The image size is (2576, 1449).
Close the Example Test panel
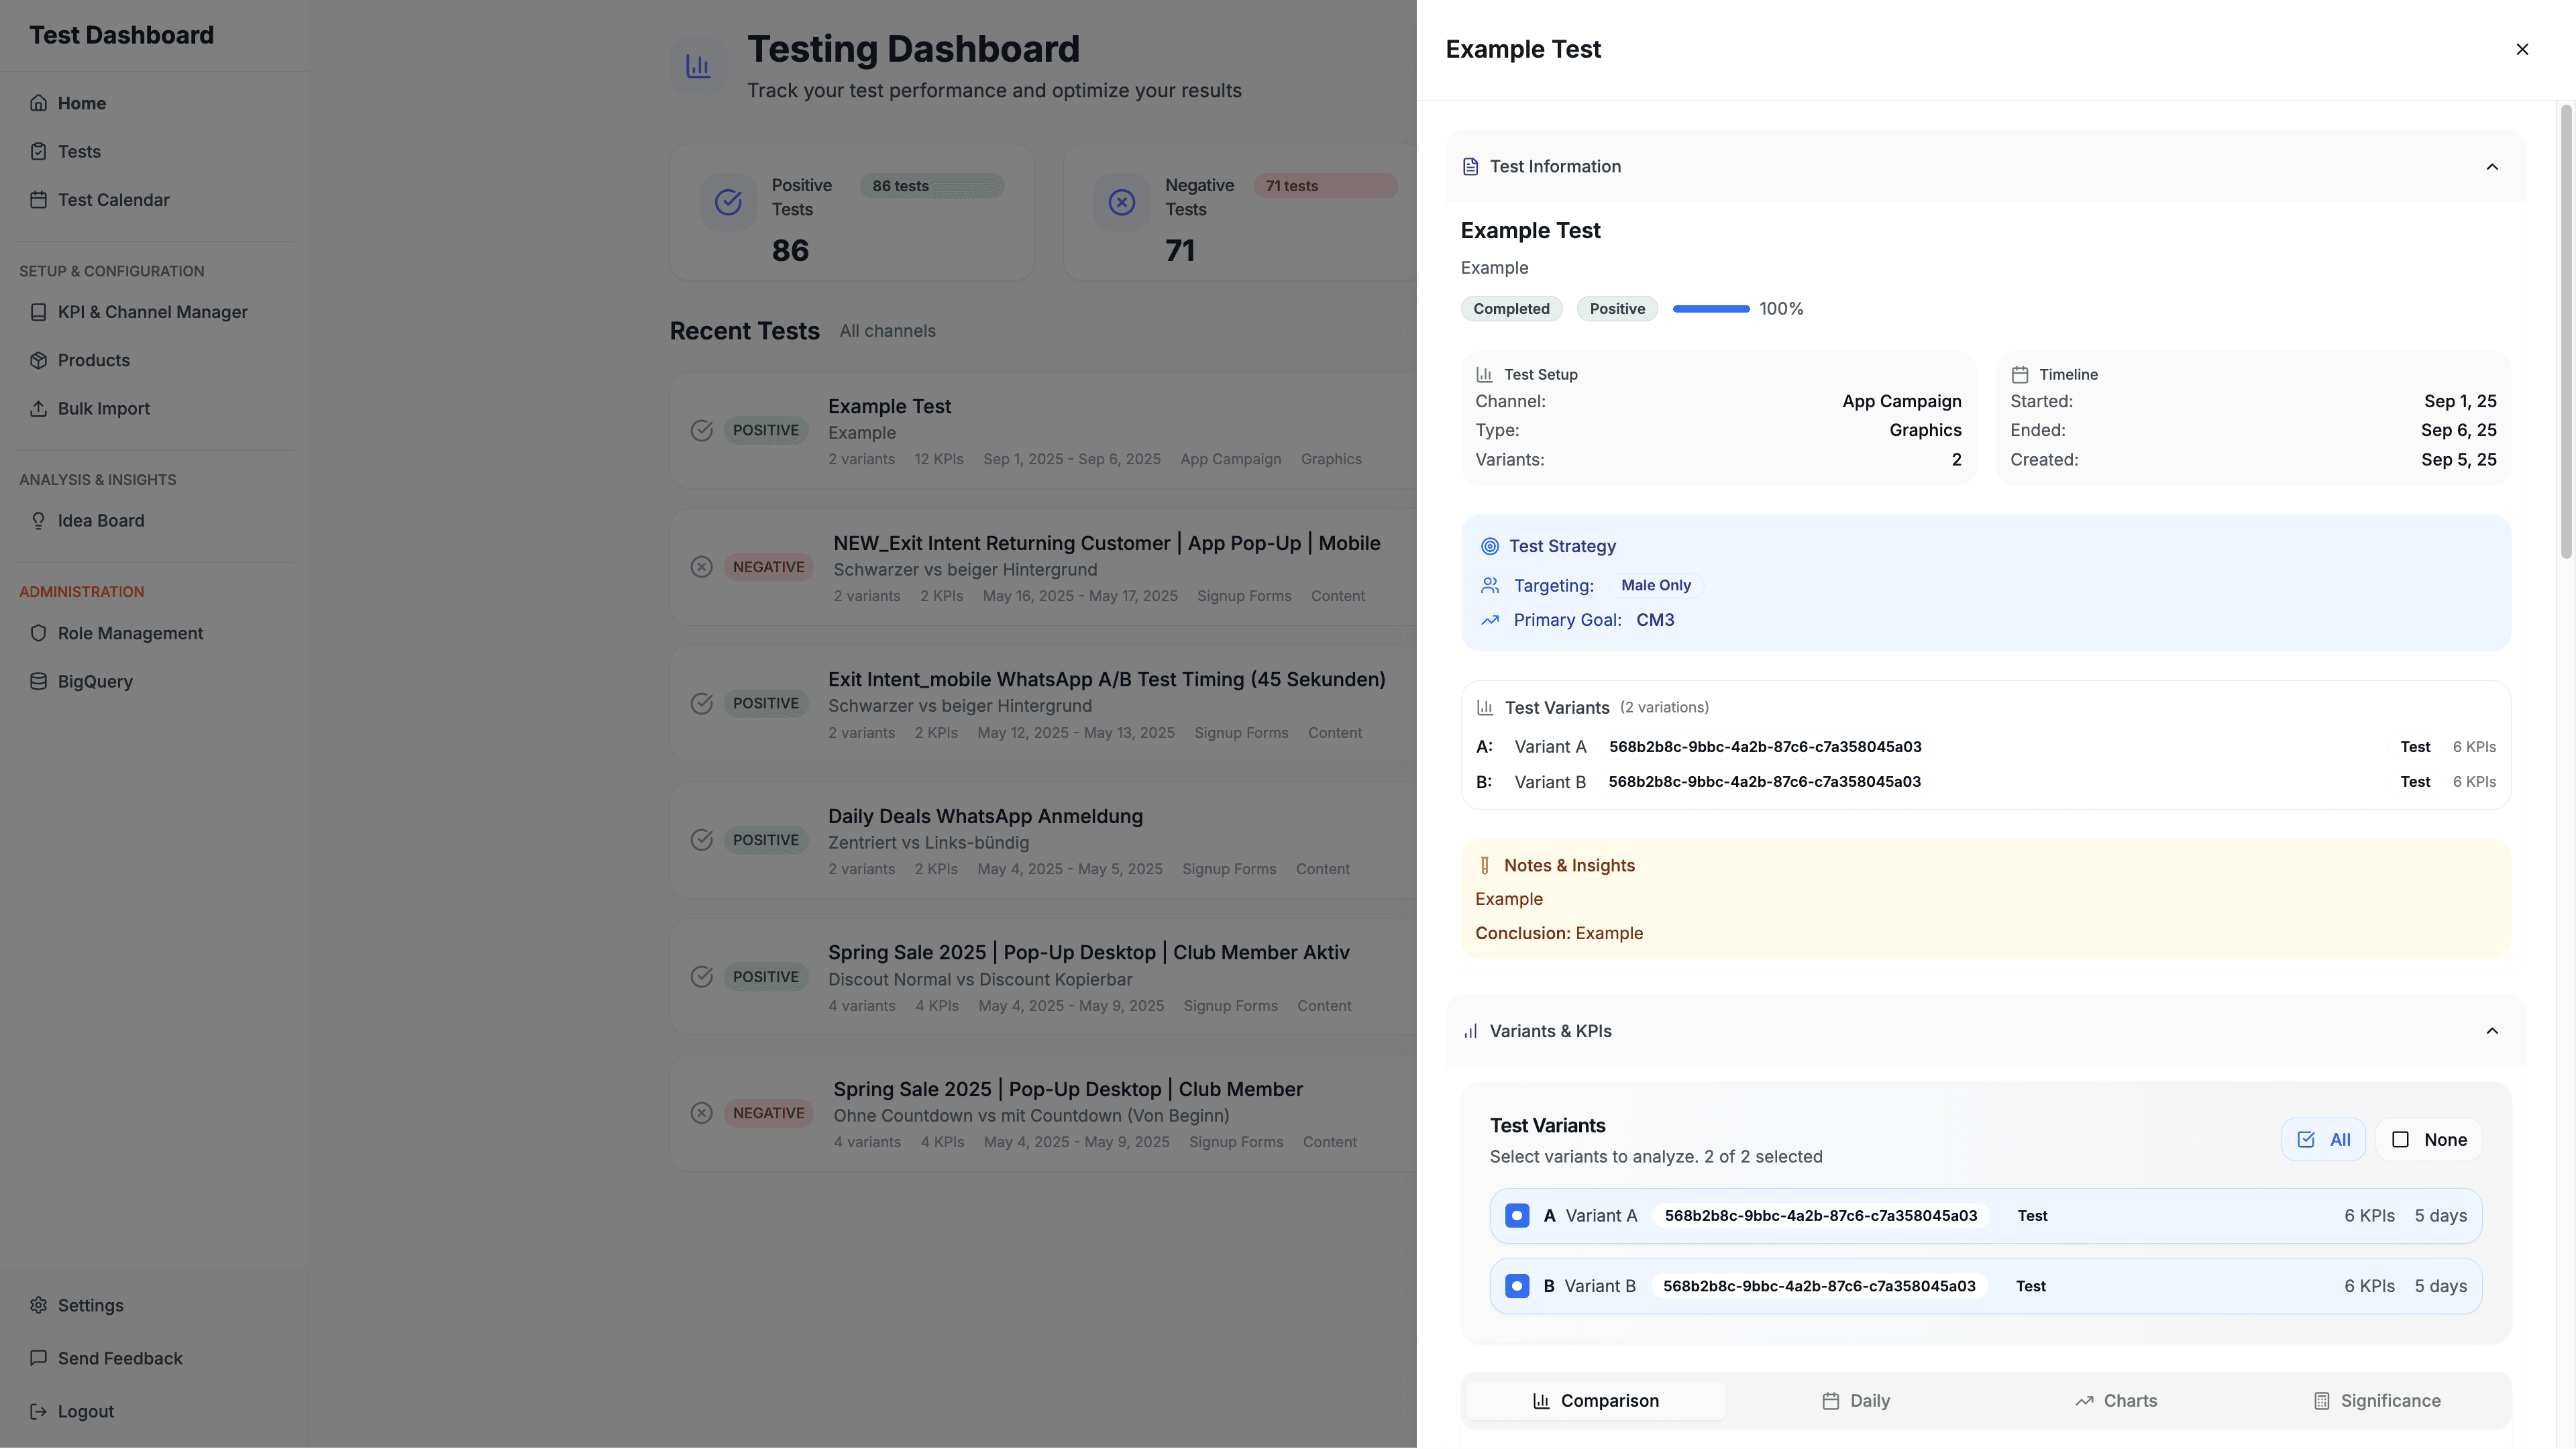(2522, 48)
